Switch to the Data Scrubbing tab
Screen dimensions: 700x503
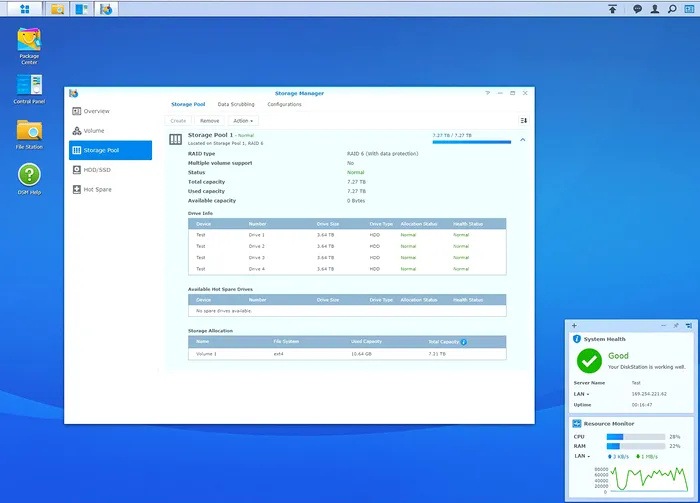click(x=236, y=104)
